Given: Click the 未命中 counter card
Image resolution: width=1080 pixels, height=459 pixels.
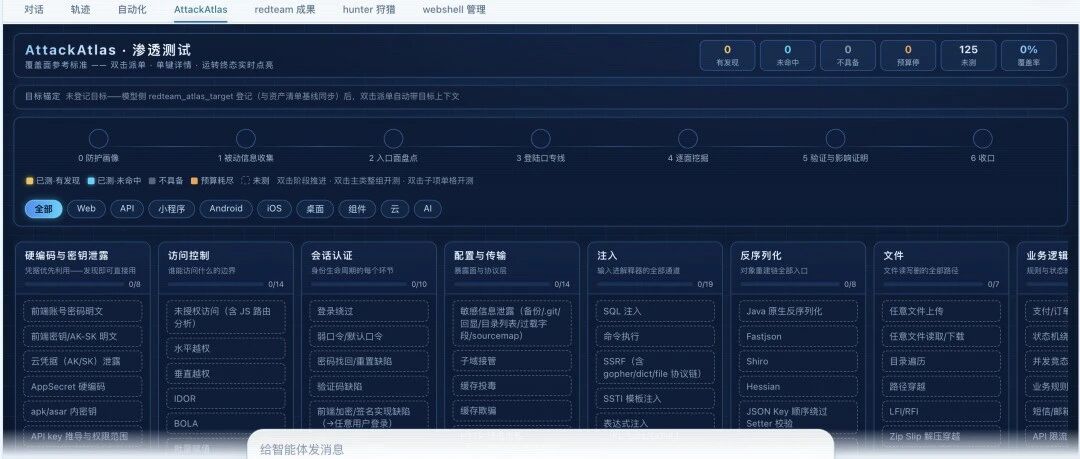Looking at the screenshot, I should (x=787, y=55).
